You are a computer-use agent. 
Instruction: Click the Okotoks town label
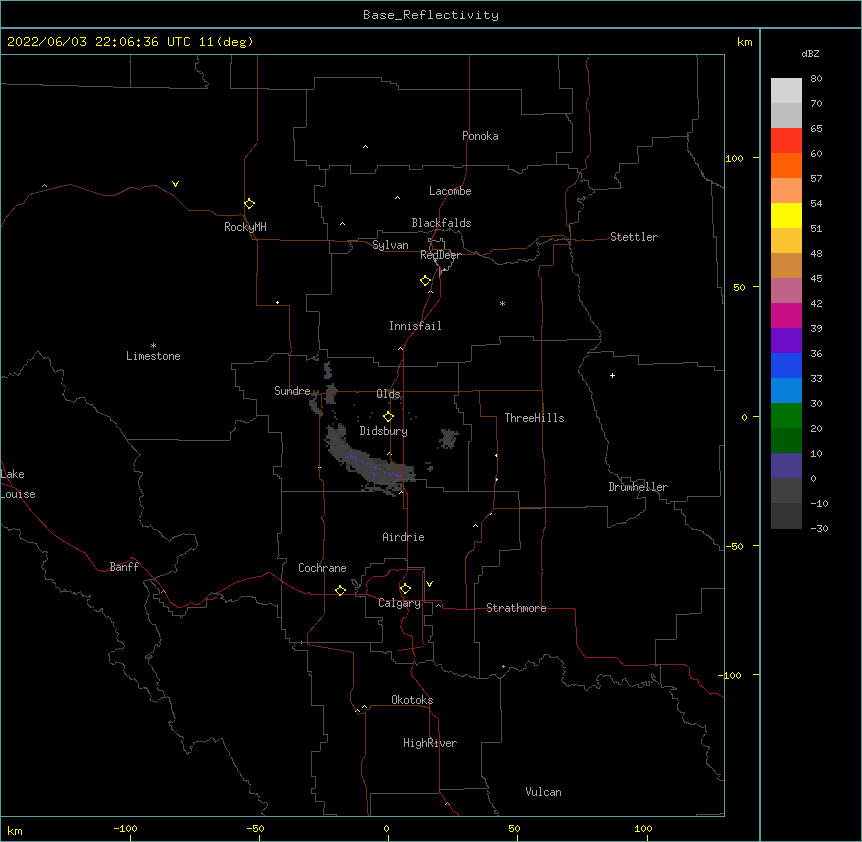pyautogui.click(x=412, y=700)
